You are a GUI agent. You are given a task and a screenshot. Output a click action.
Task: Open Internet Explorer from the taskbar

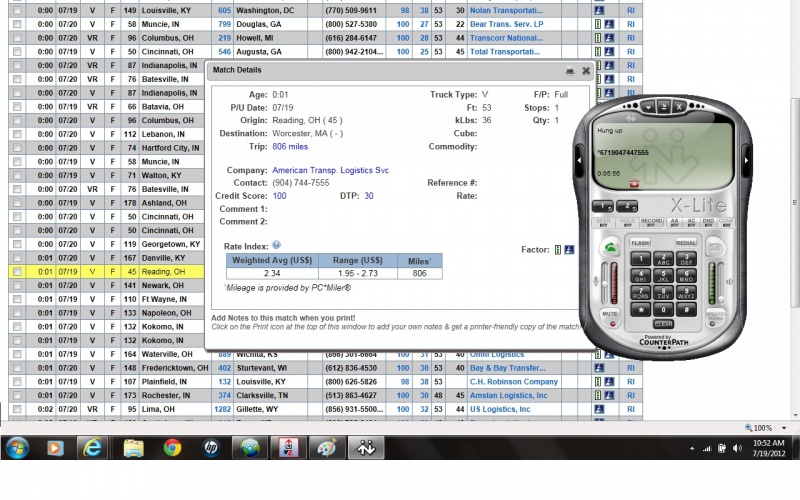click(92, 448)
